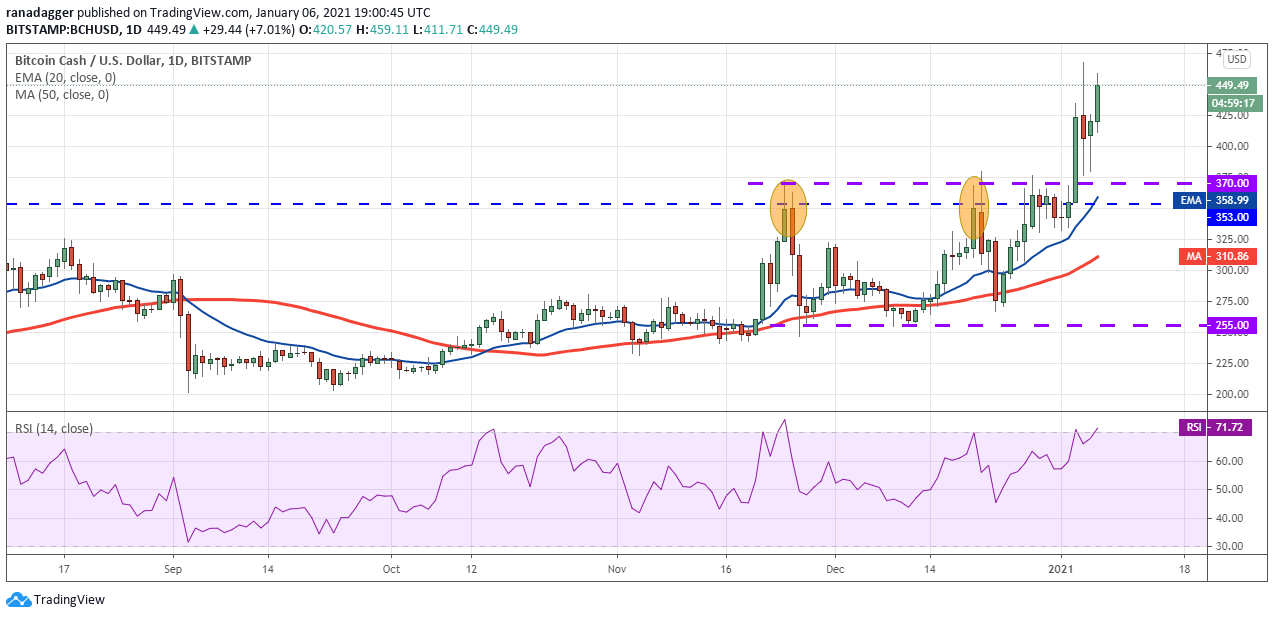Click the purple RSI tag on the axis
1274x618 pixels.
[1192, 428]
